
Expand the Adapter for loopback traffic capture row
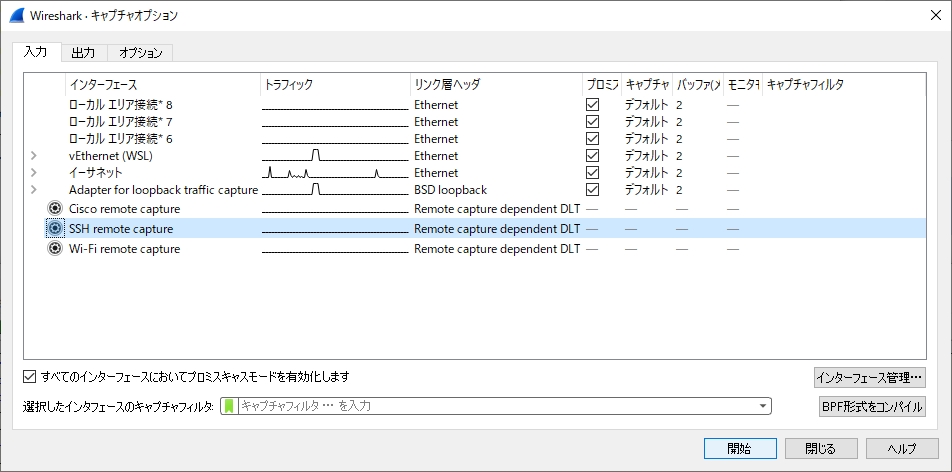(x=34, y=190)
